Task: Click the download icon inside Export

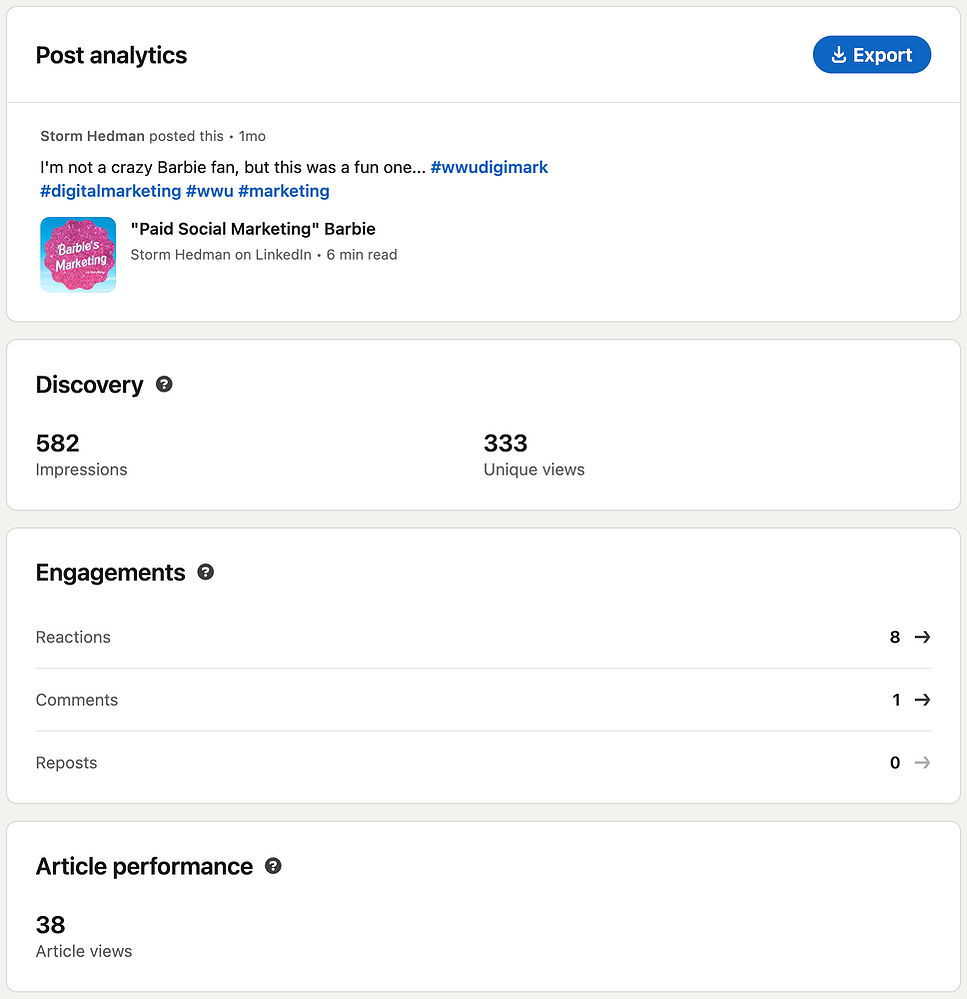Action: (x=839, y=55)
